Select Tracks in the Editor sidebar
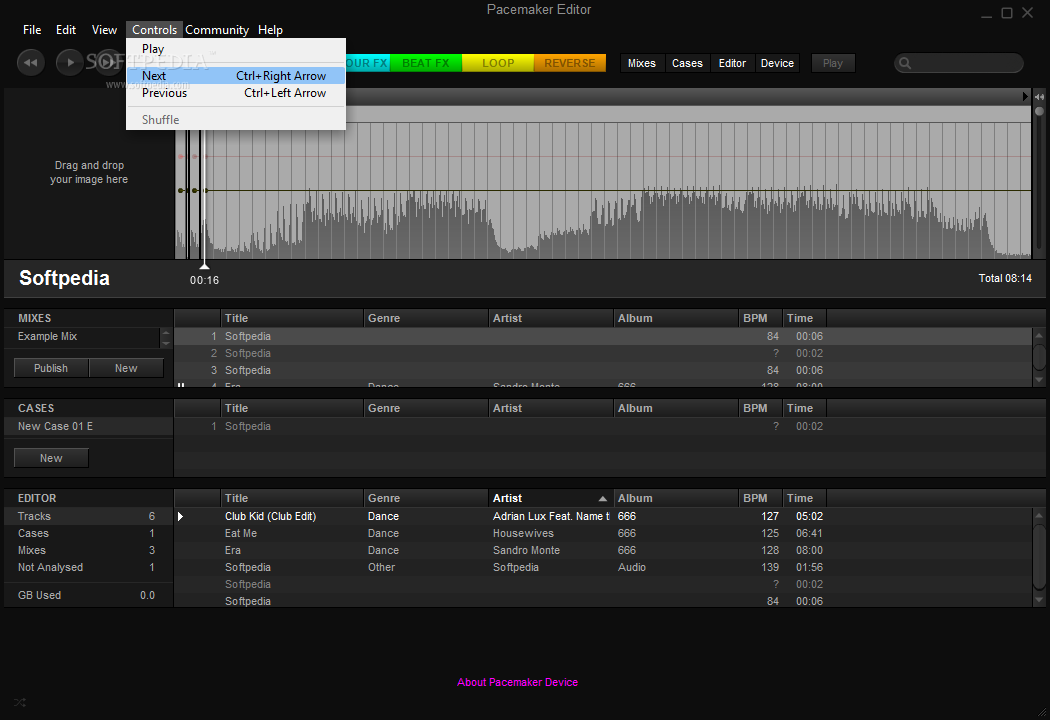The height and width of the screenshot is (720, 1050). click(88, 516)
